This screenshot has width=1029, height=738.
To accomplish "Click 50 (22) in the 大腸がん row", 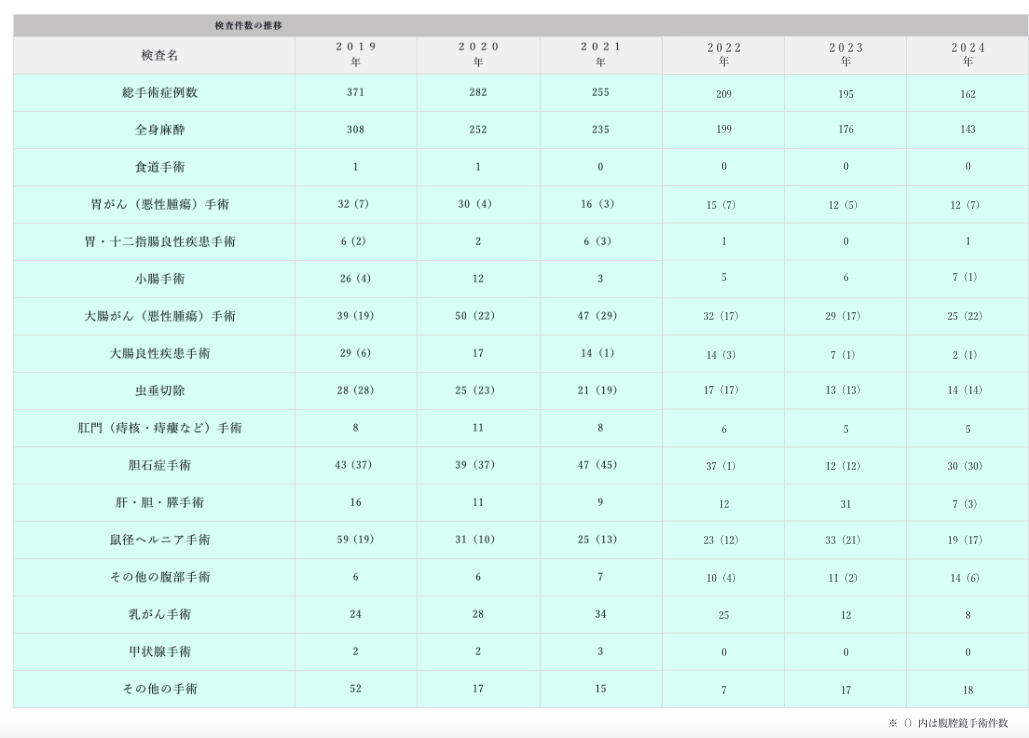I will click(476, 316).
